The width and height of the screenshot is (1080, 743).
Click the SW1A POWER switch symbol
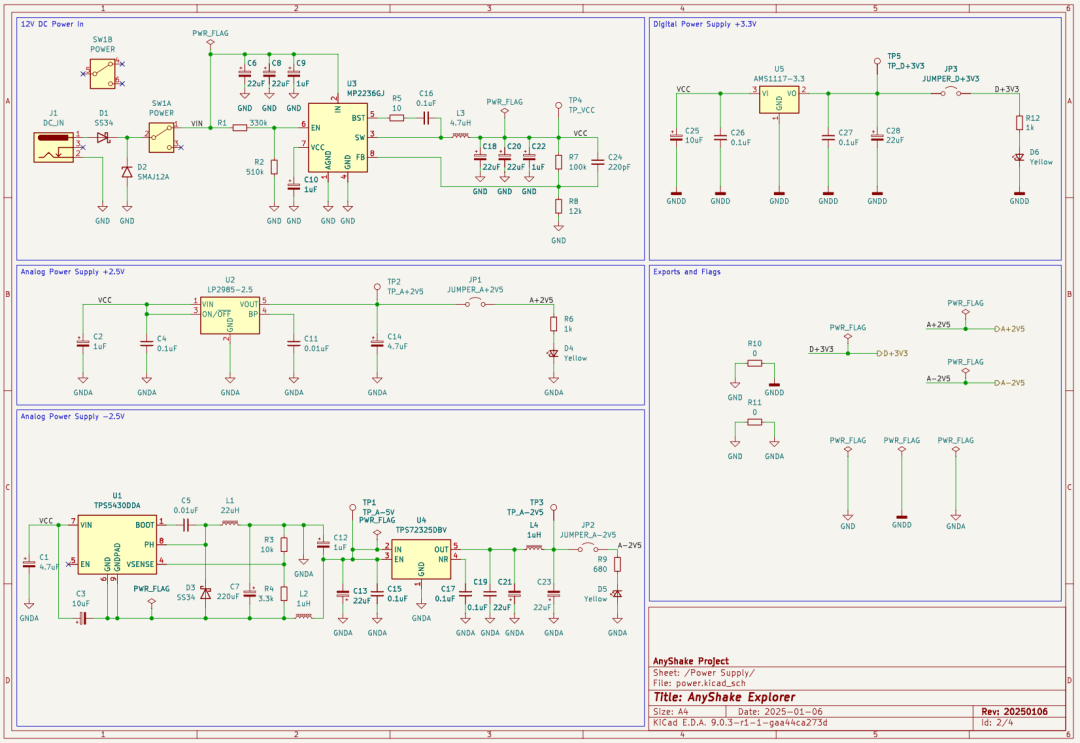pyautogui.click(x=162, y=138)
